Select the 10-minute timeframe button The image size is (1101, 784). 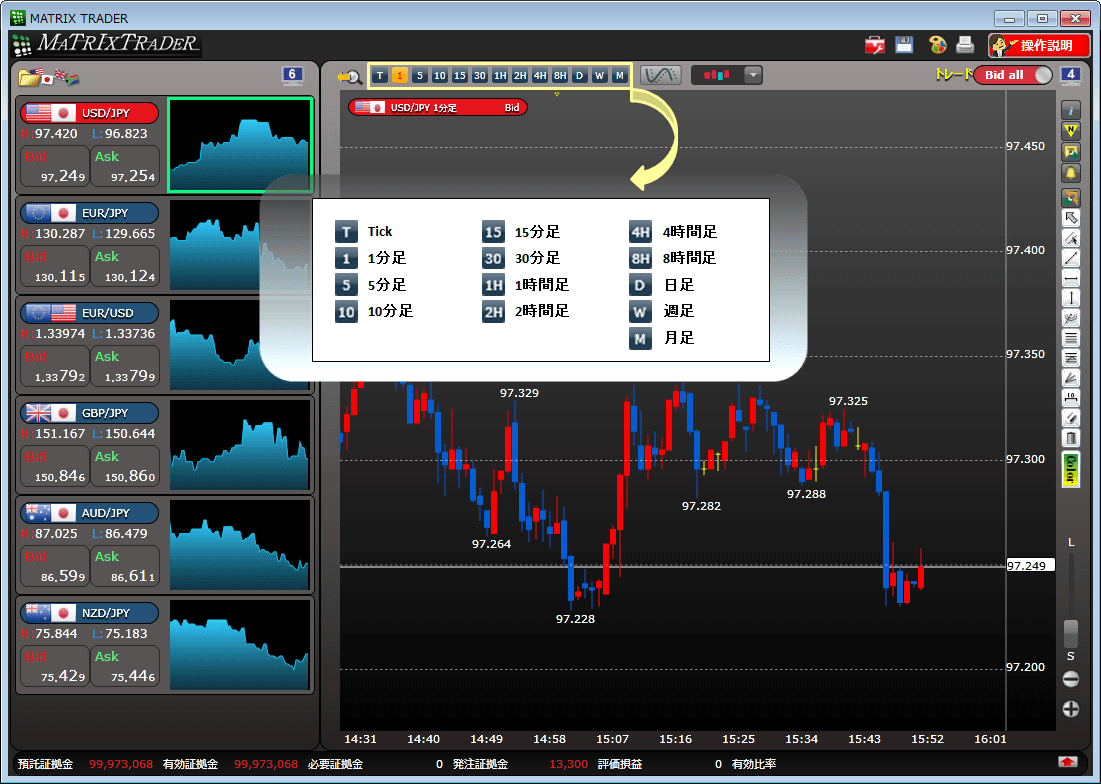point(440,75)
